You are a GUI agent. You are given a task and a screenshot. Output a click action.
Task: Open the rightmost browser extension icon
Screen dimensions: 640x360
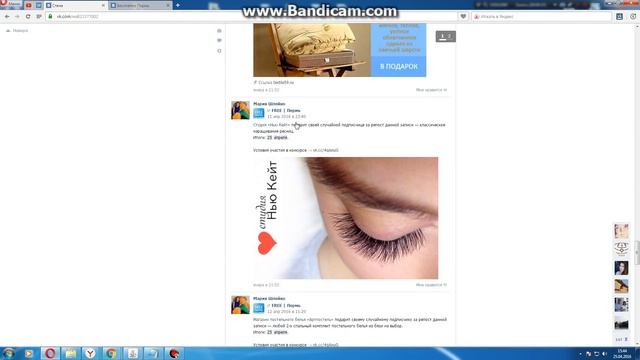click(x=633, y=16)
